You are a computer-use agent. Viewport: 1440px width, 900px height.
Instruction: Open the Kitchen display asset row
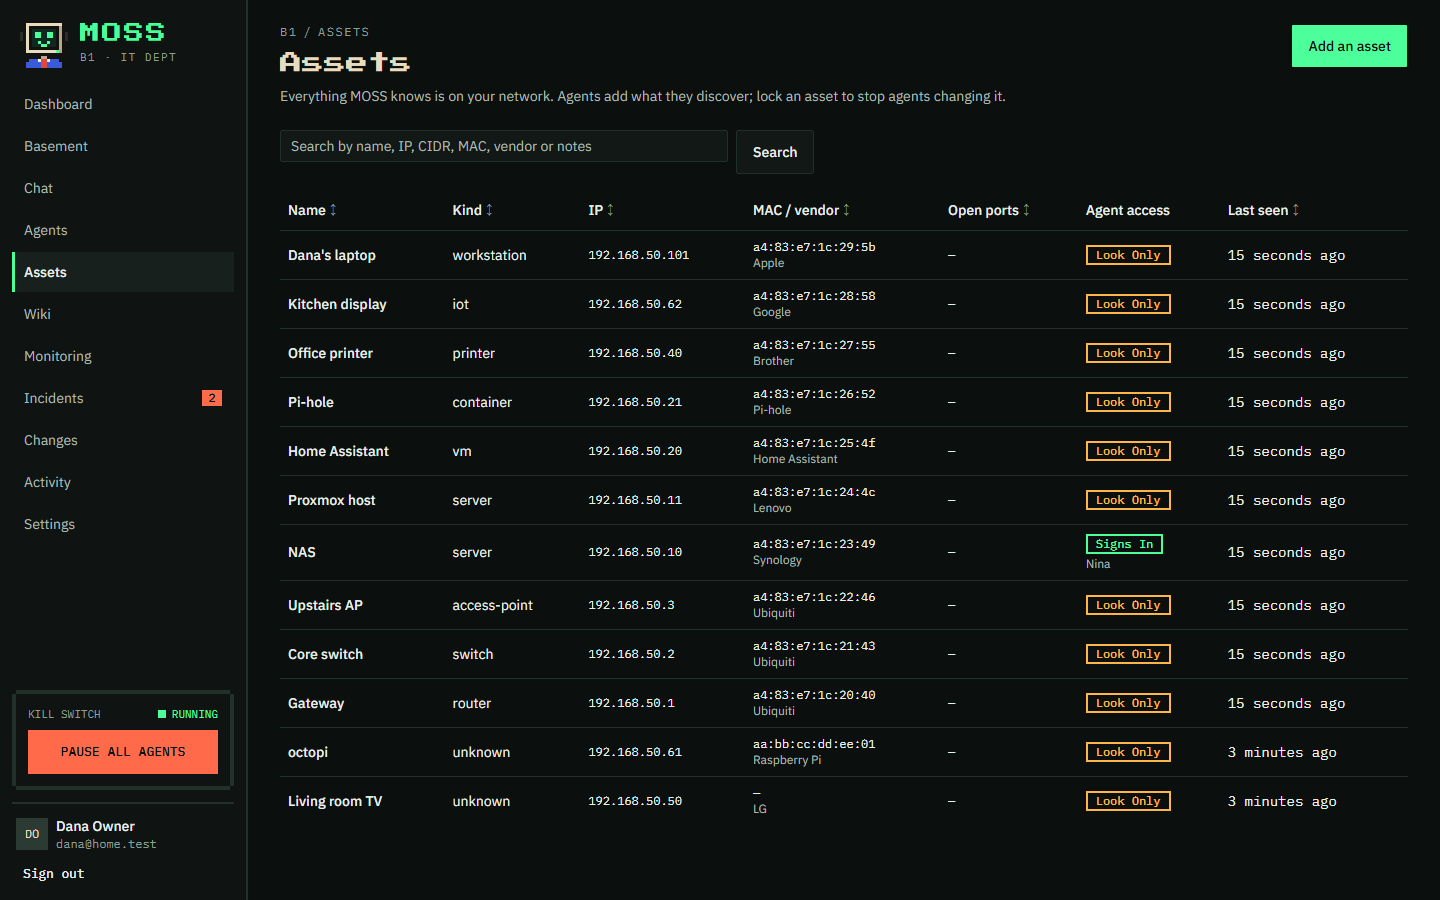[x=844, y=304]
